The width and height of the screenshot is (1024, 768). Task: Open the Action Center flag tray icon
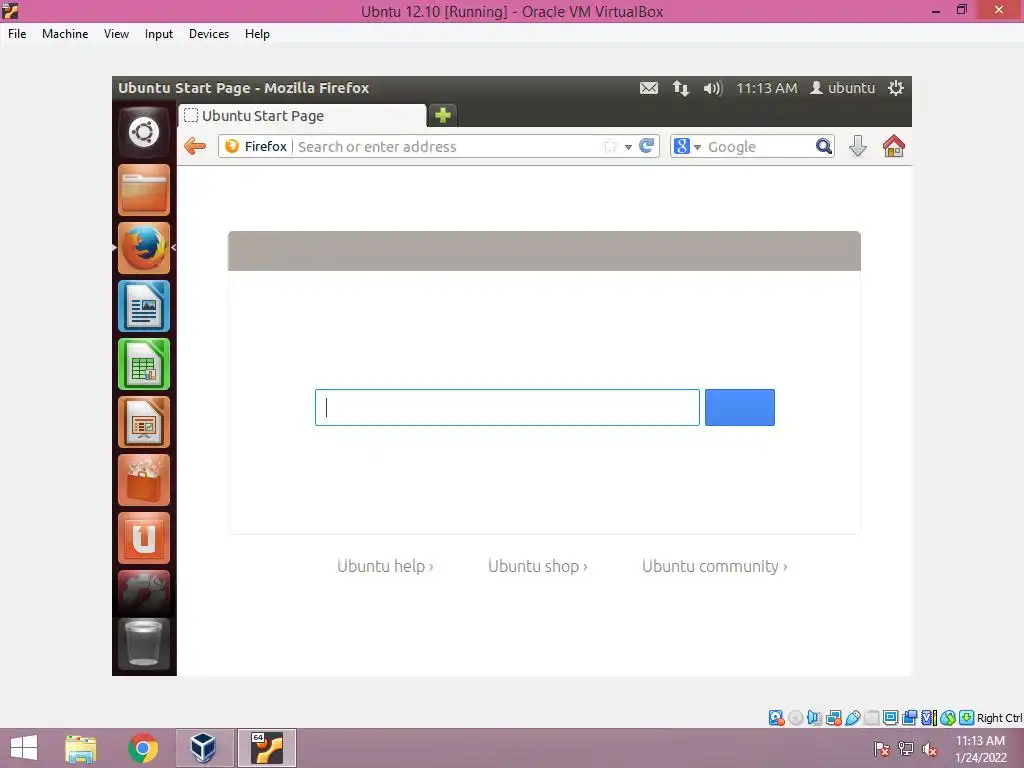click(882, 749)
